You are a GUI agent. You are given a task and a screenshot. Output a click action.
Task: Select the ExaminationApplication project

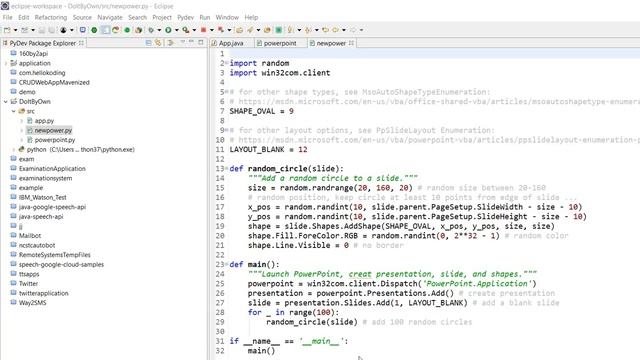click(x=52, y=169)
